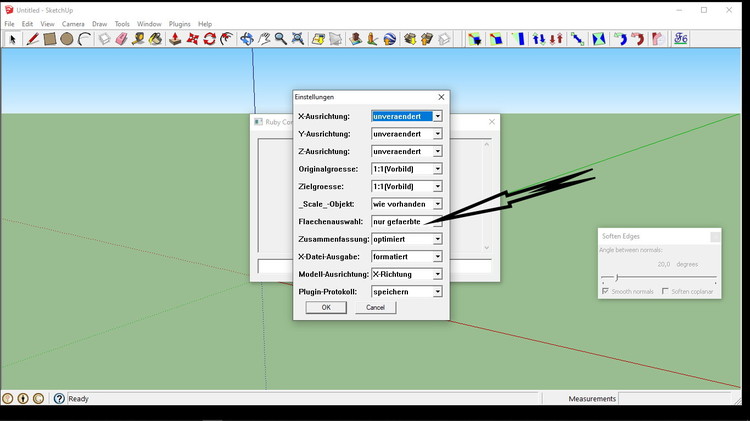
Task: Click the Paint Bucket tool
Action: click(156, 39)
